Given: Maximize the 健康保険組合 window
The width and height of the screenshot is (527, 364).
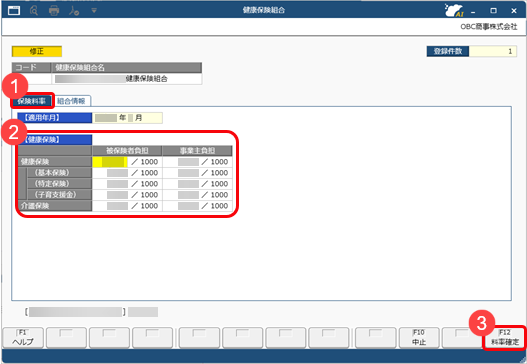Looking at the screenshot, I should [493, 11].
